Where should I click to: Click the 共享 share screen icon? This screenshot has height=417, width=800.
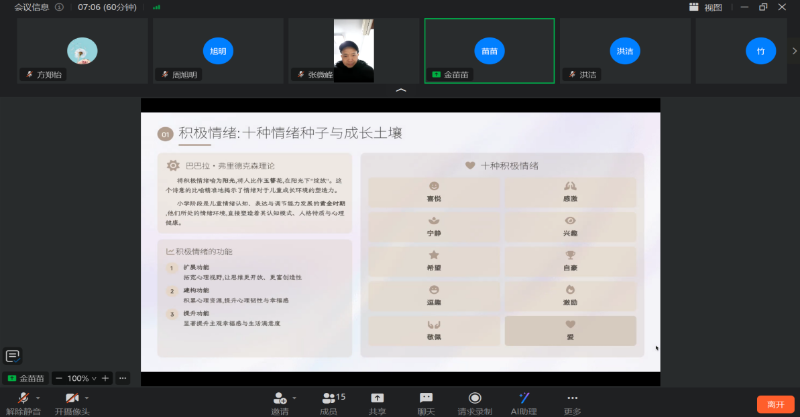[377, 400]
